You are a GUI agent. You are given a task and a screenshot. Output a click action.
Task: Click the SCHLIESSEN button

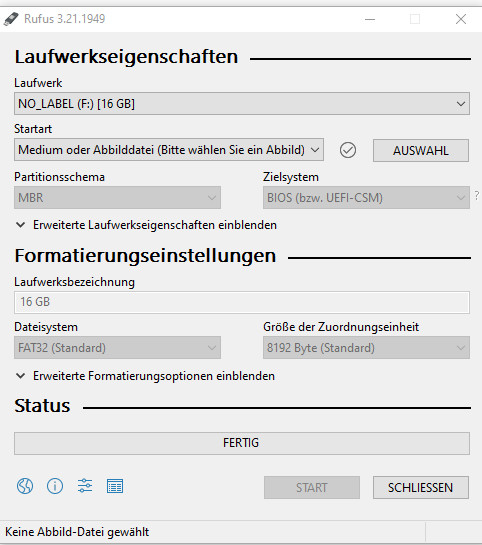tap(421, 487)
